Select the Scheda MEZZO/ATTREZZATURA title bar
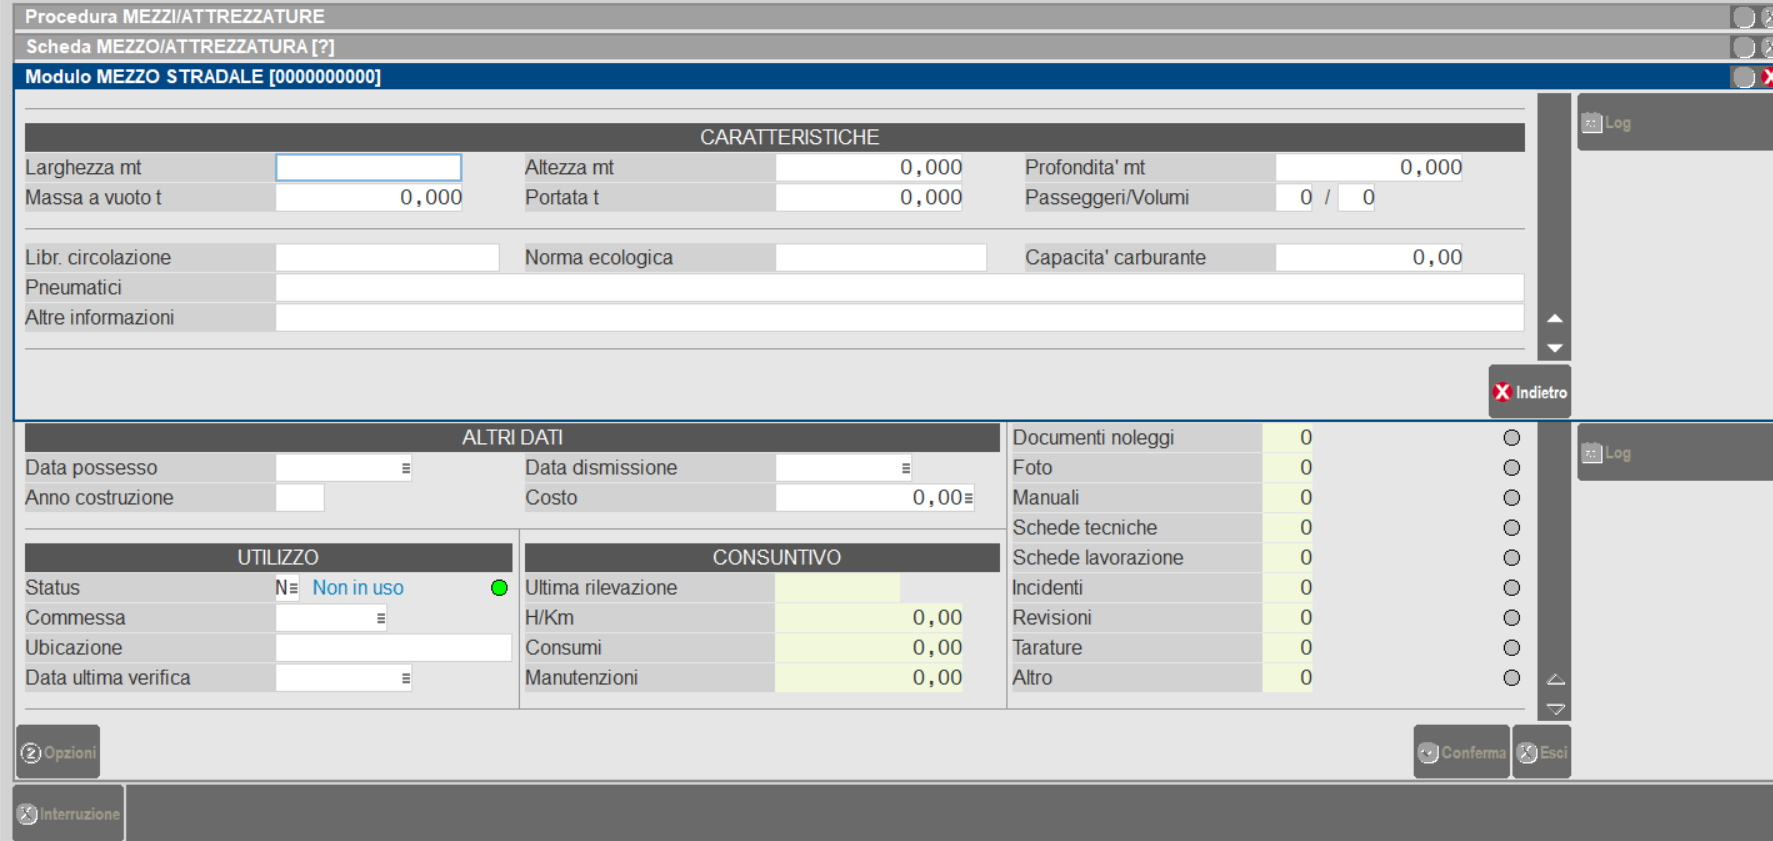Viewport: 1773px width, 841px height. [180, 47]
